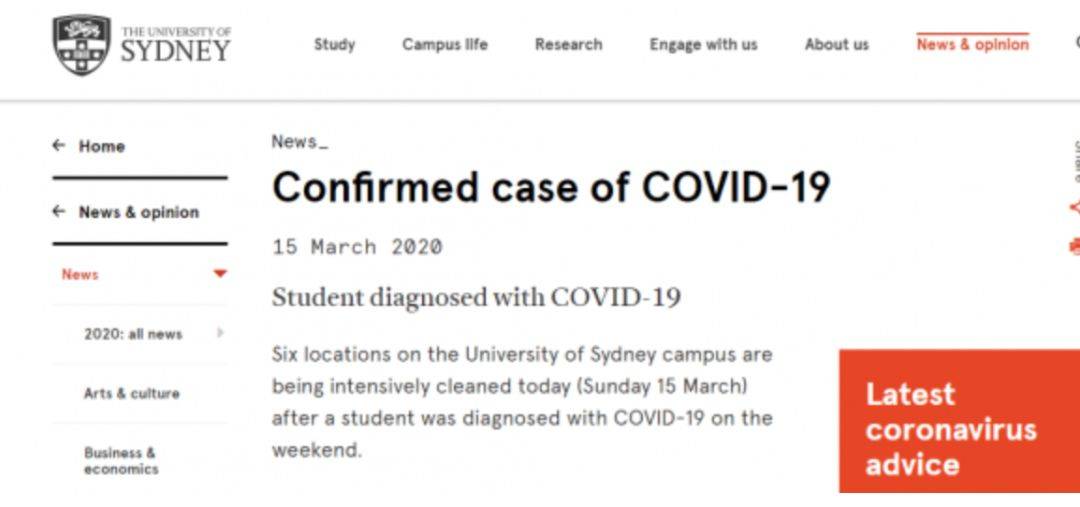1080x507 pixels.
Task: Click the back arrow beside Home
Action: pos(59,145)
